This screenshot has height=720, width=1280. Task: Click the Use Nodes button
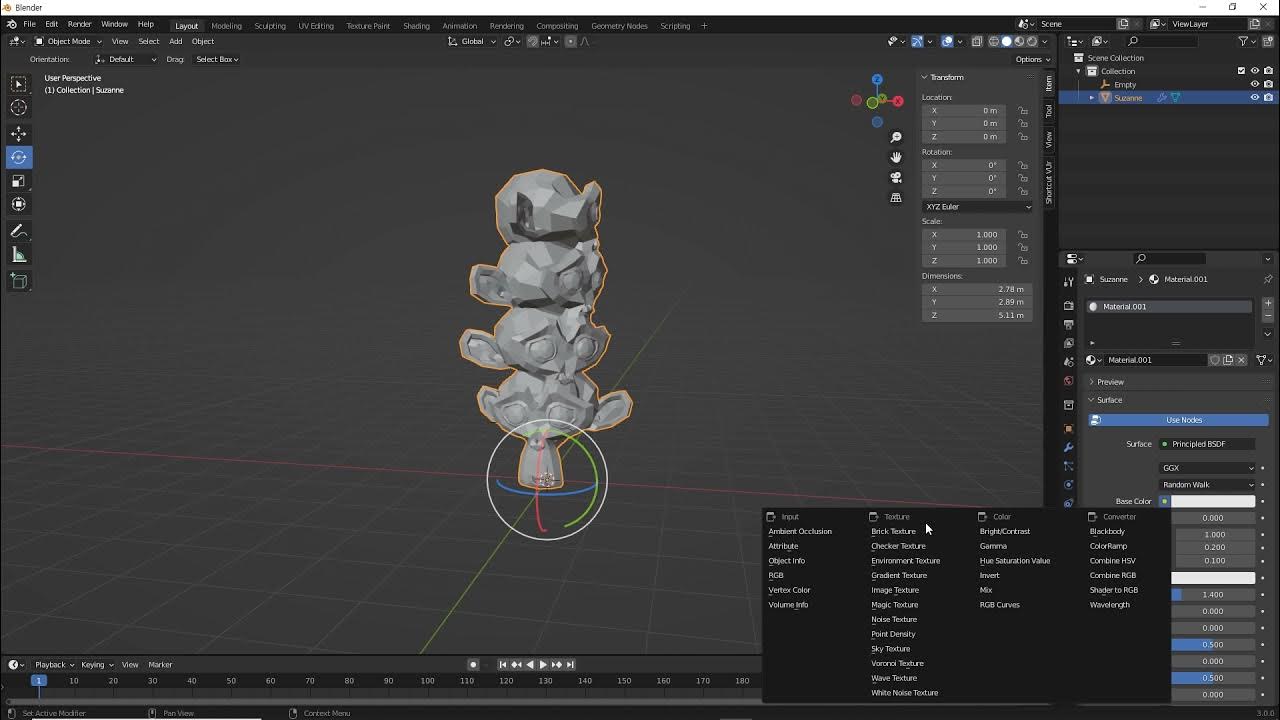1179,420
